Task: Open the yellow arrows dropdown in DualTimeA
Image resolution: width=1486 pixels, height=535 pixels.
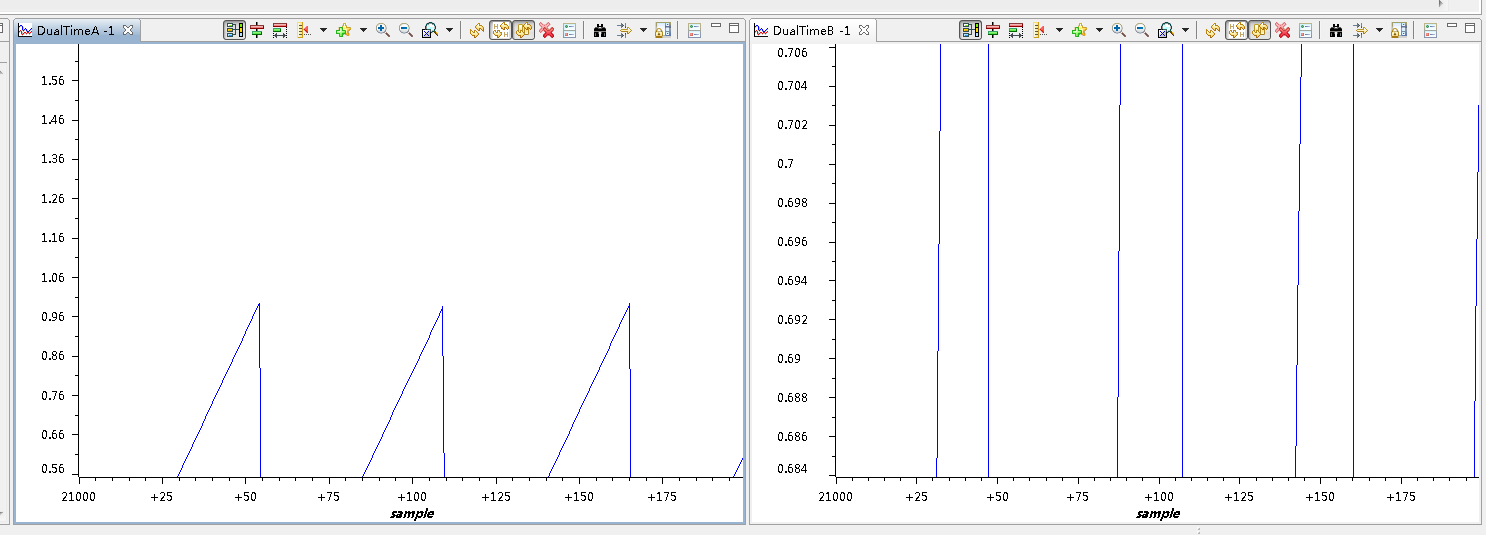Action: 643,31
